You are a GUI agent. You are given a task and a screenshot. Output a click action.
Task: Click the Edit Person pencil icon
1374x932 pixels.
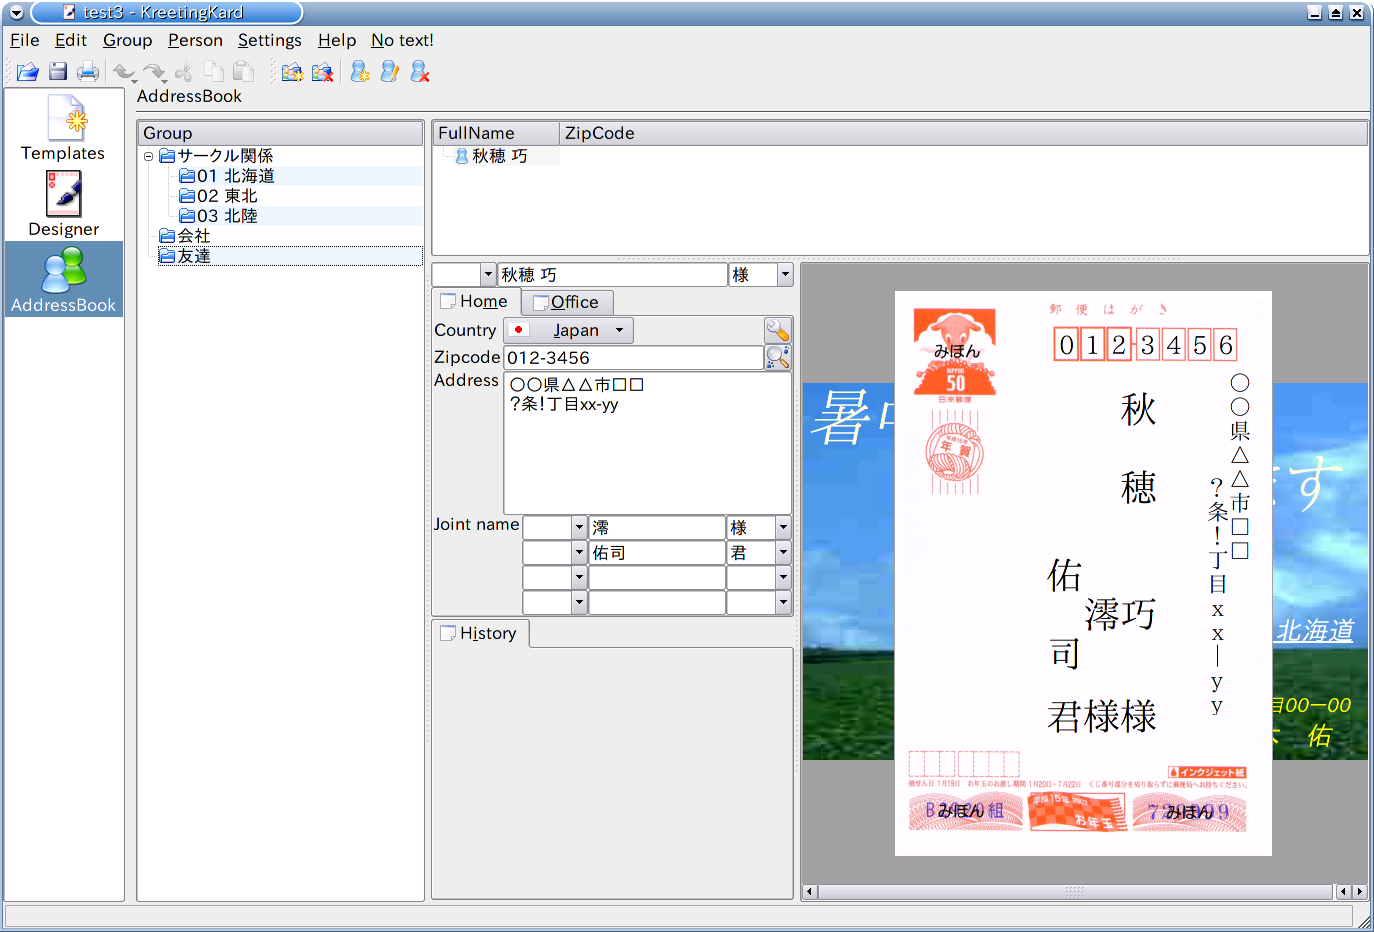(390, 72)
